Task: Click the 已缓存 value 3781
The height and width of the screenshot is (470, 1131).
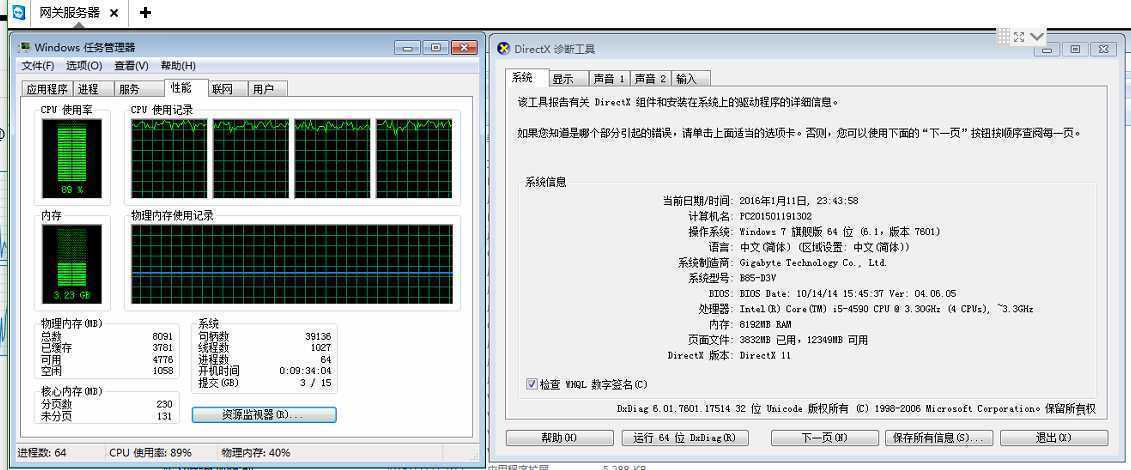Action: pyautogui.click(x=163, y=347)
